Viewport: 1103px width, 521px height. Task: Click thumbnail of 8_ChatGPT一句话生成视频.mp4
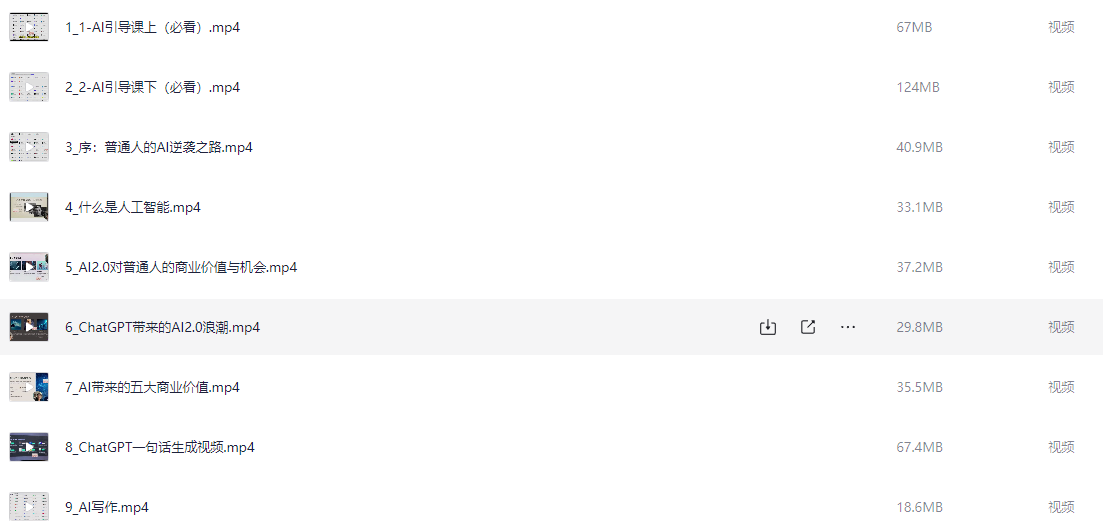[29, 447]
